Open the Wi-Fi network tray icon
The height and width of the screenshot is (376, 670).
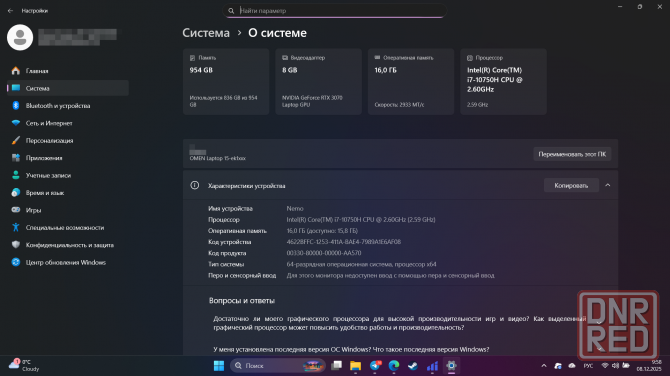coord(605,366)
